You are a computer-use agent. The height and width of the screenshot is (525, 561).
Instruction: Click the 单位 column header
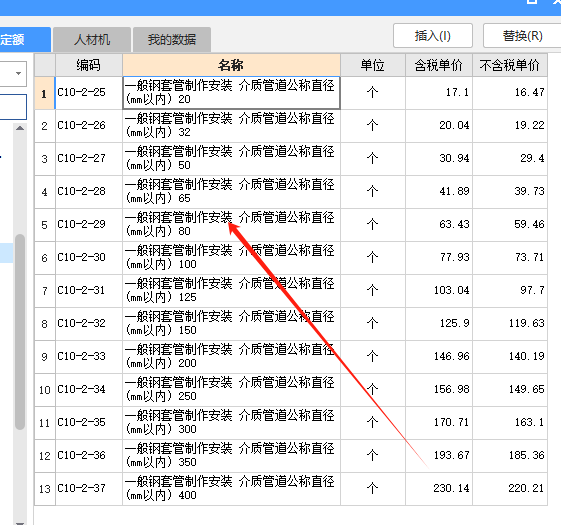click(372, 65)
